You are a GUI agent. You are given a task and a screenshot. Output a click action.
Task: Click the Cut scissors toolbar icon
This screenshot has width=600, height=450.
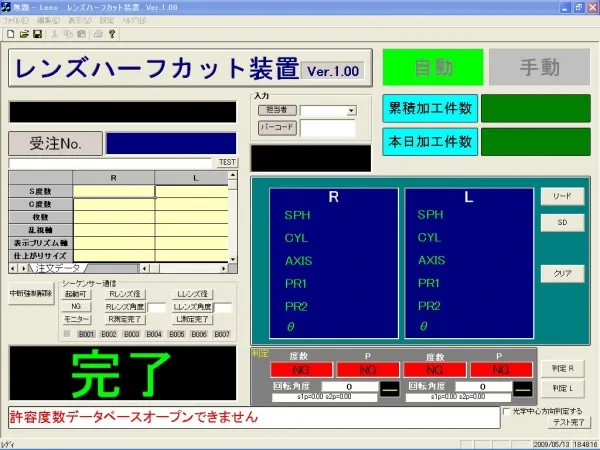point(54,34)
